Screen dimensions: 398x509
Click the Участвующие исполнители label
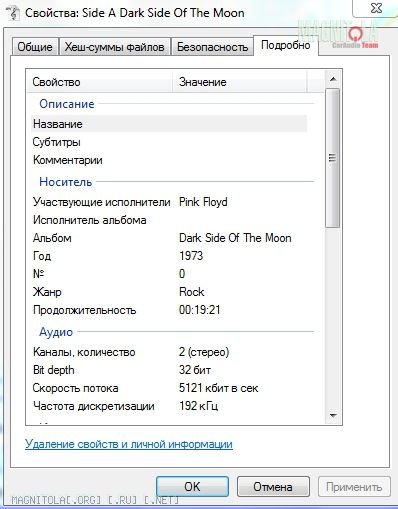(102, 202)
